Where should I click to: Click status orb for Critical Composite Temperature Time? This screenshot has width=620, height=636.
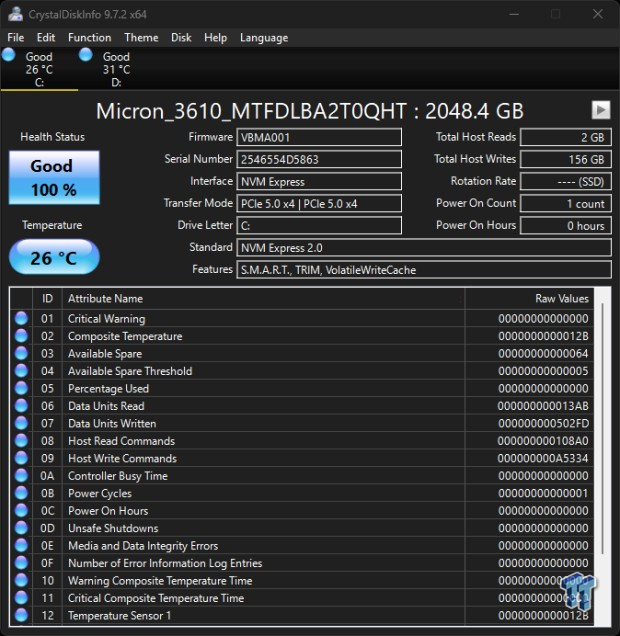21,597
